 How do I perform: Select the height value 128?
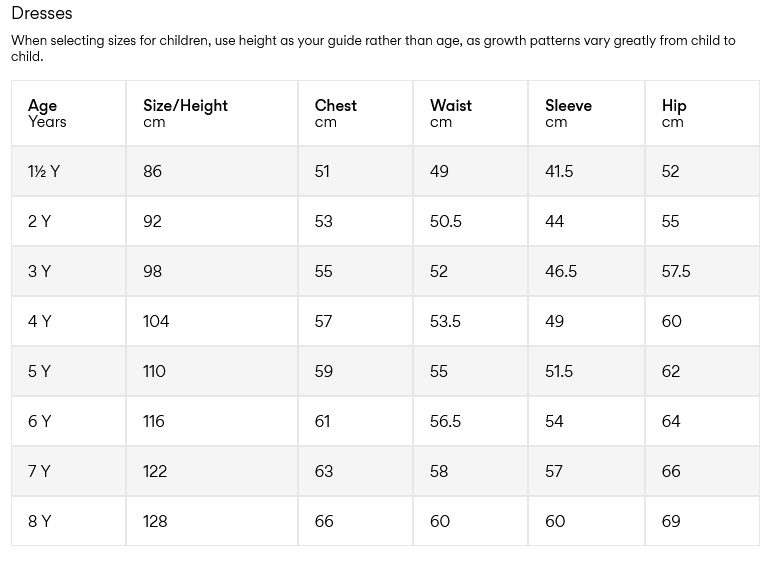[155, 521]
